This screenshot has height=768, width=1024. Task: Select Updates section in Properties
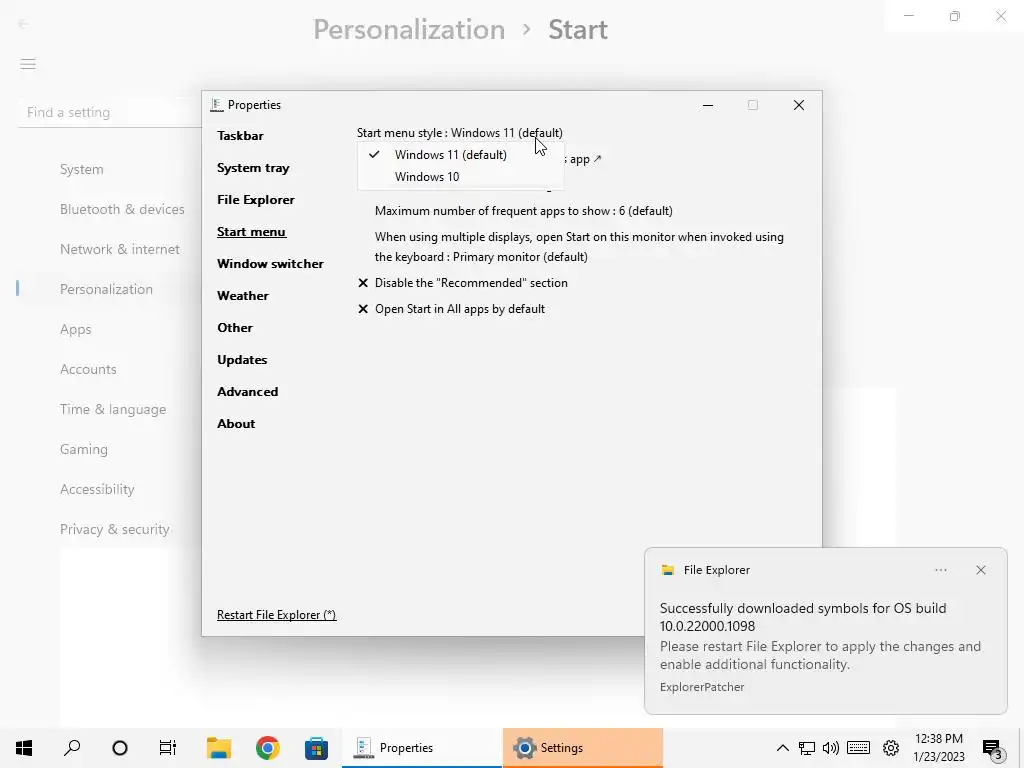click(x=242, y=360)
